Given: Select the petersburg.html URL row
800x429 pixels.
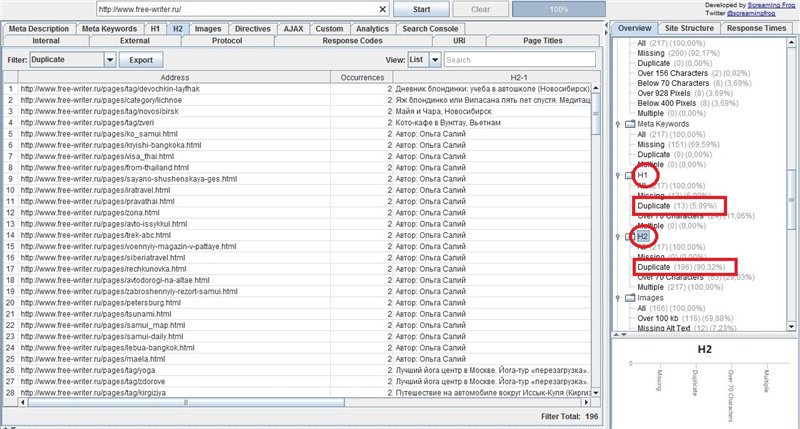Looking at the screenshot, I should [297, 302].
